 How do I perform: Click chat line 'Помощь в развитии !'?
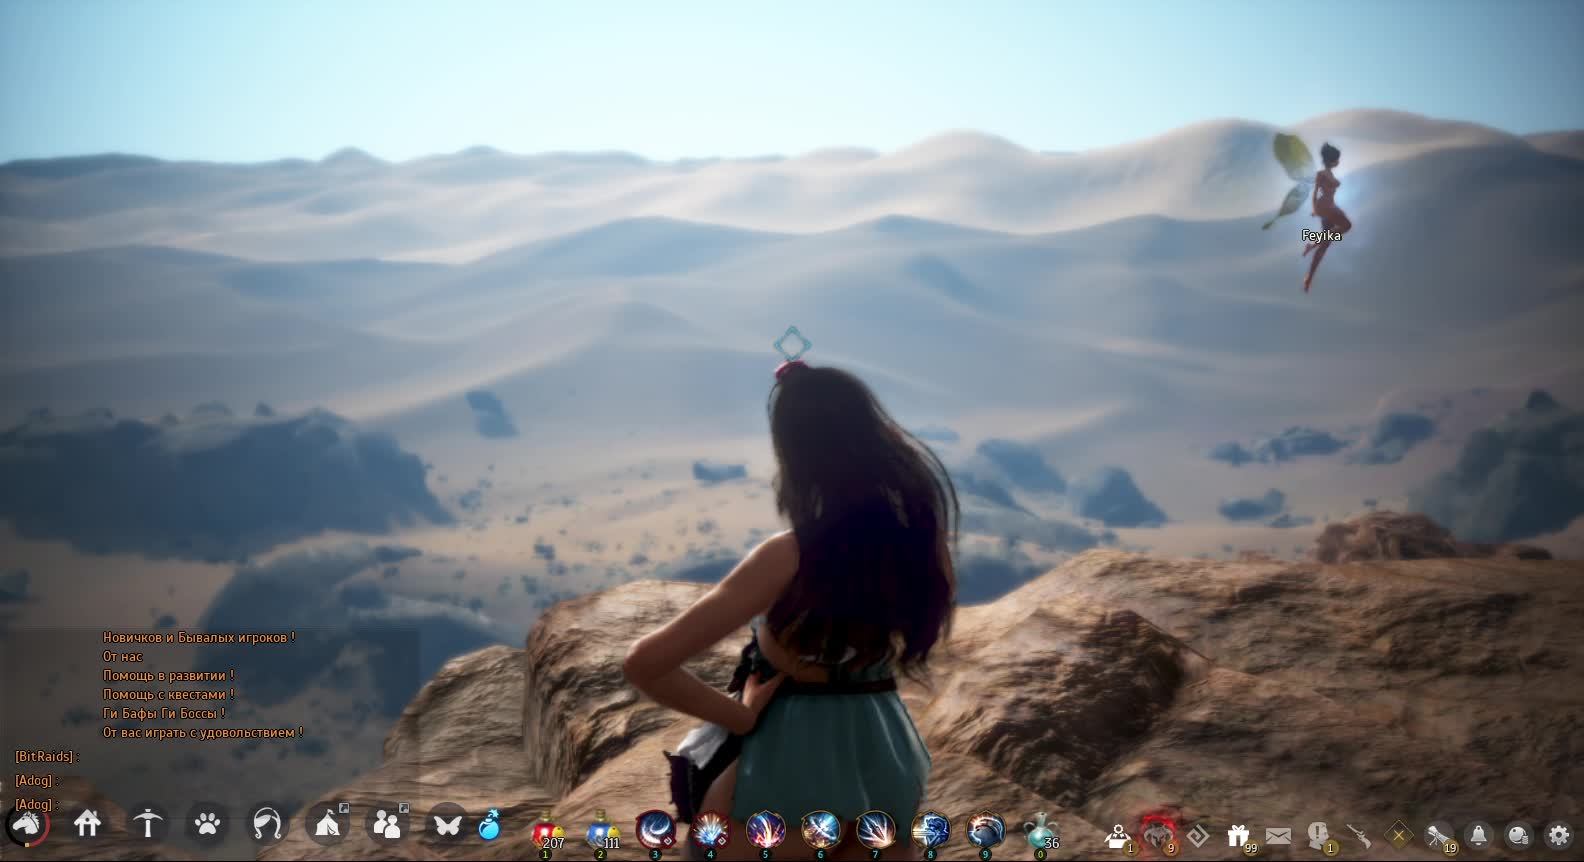click(168, 675)
